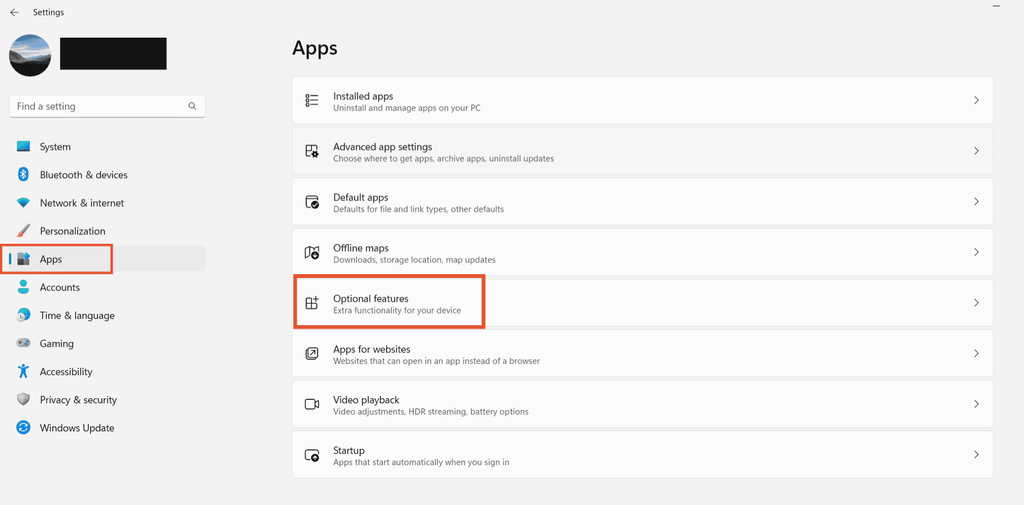The image size is (1024, 505).
Task: Click the Windows Update sync icon
Action: (x=24, y=427)
